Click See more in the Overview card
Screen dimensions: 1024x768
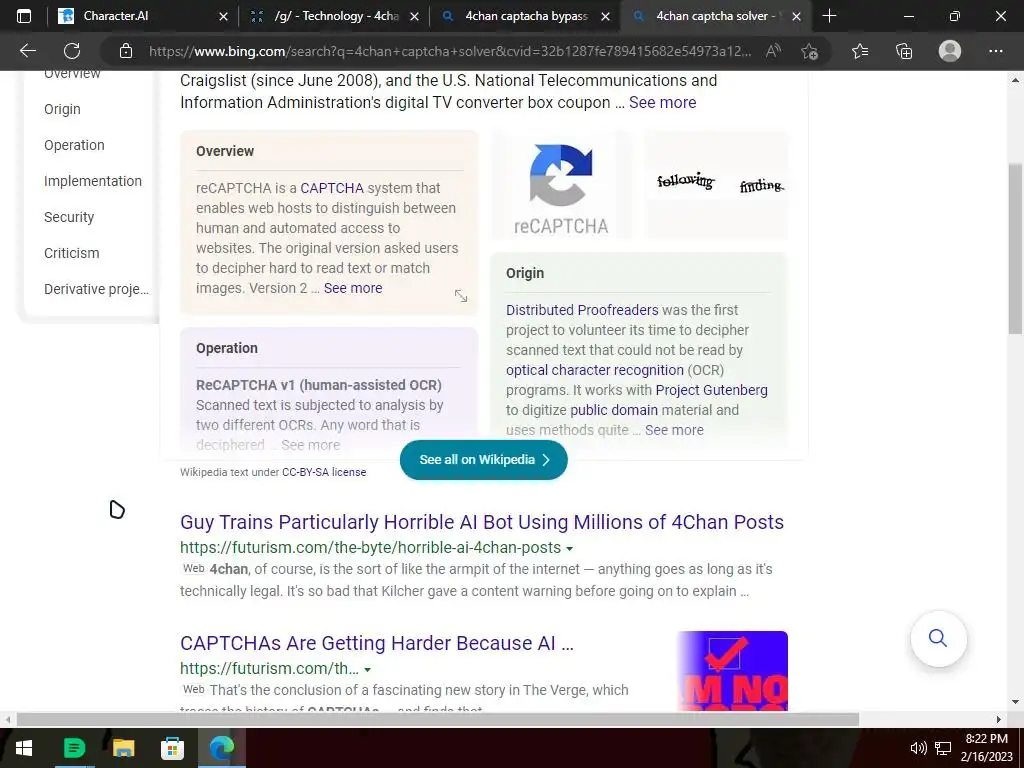point(353,288)
